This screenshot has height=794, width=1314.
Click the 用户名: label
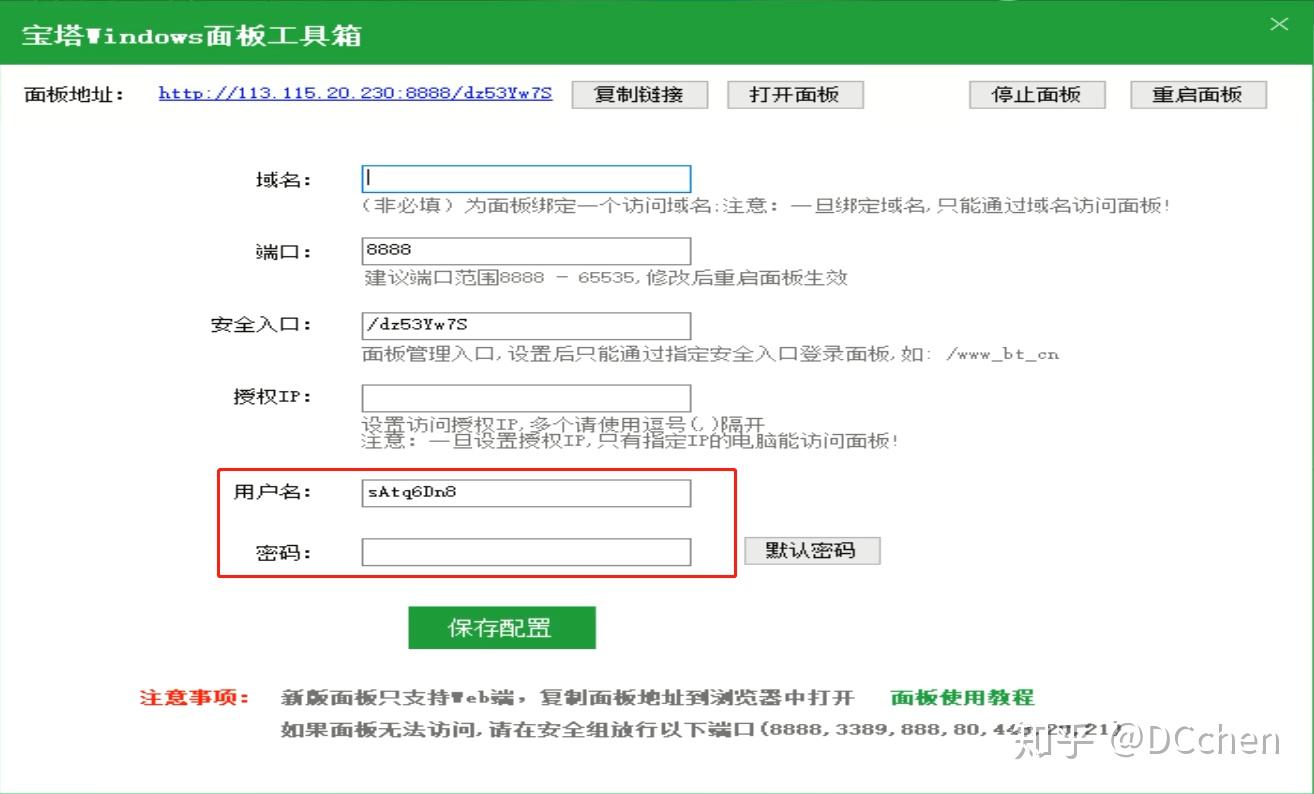[x=273, y=492]
